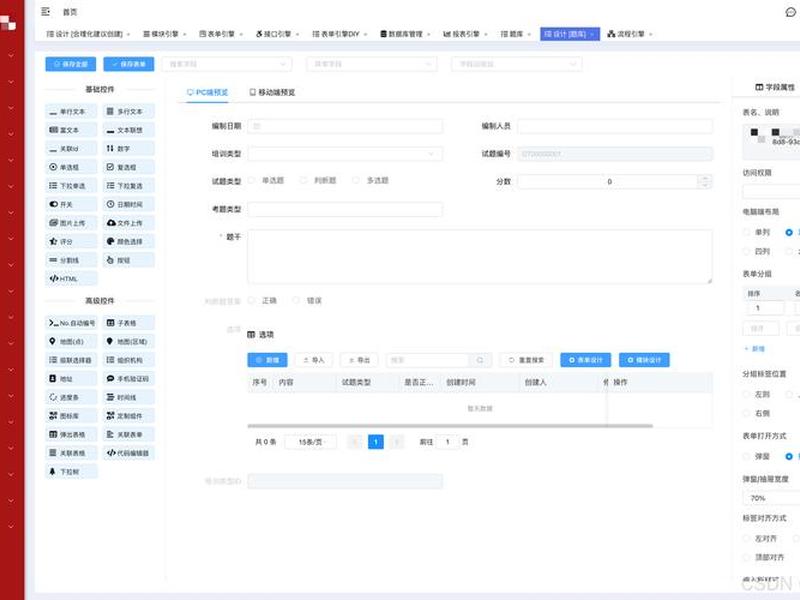Insert the 子表格 sub-table control
Screen dimensions: 800x600
click(x=129, y=323)
